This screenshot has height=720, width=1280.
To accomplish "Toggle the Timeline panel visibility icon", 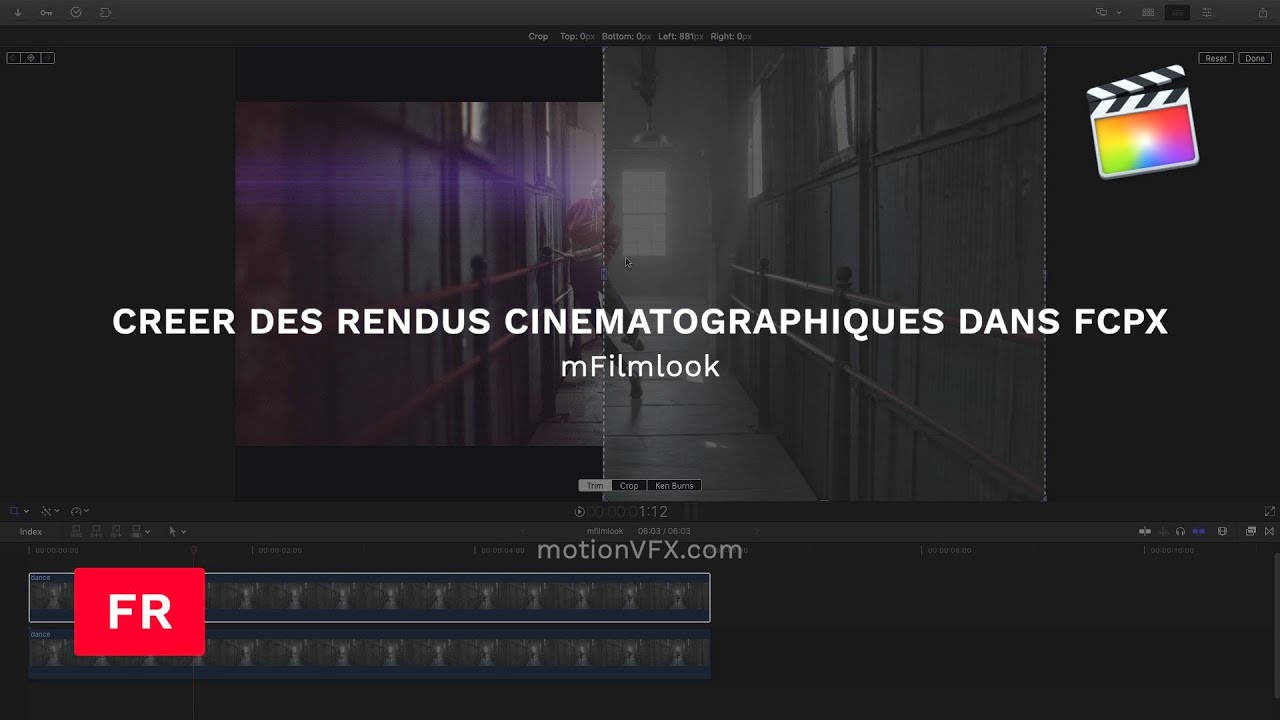I will click(1178, 13).
